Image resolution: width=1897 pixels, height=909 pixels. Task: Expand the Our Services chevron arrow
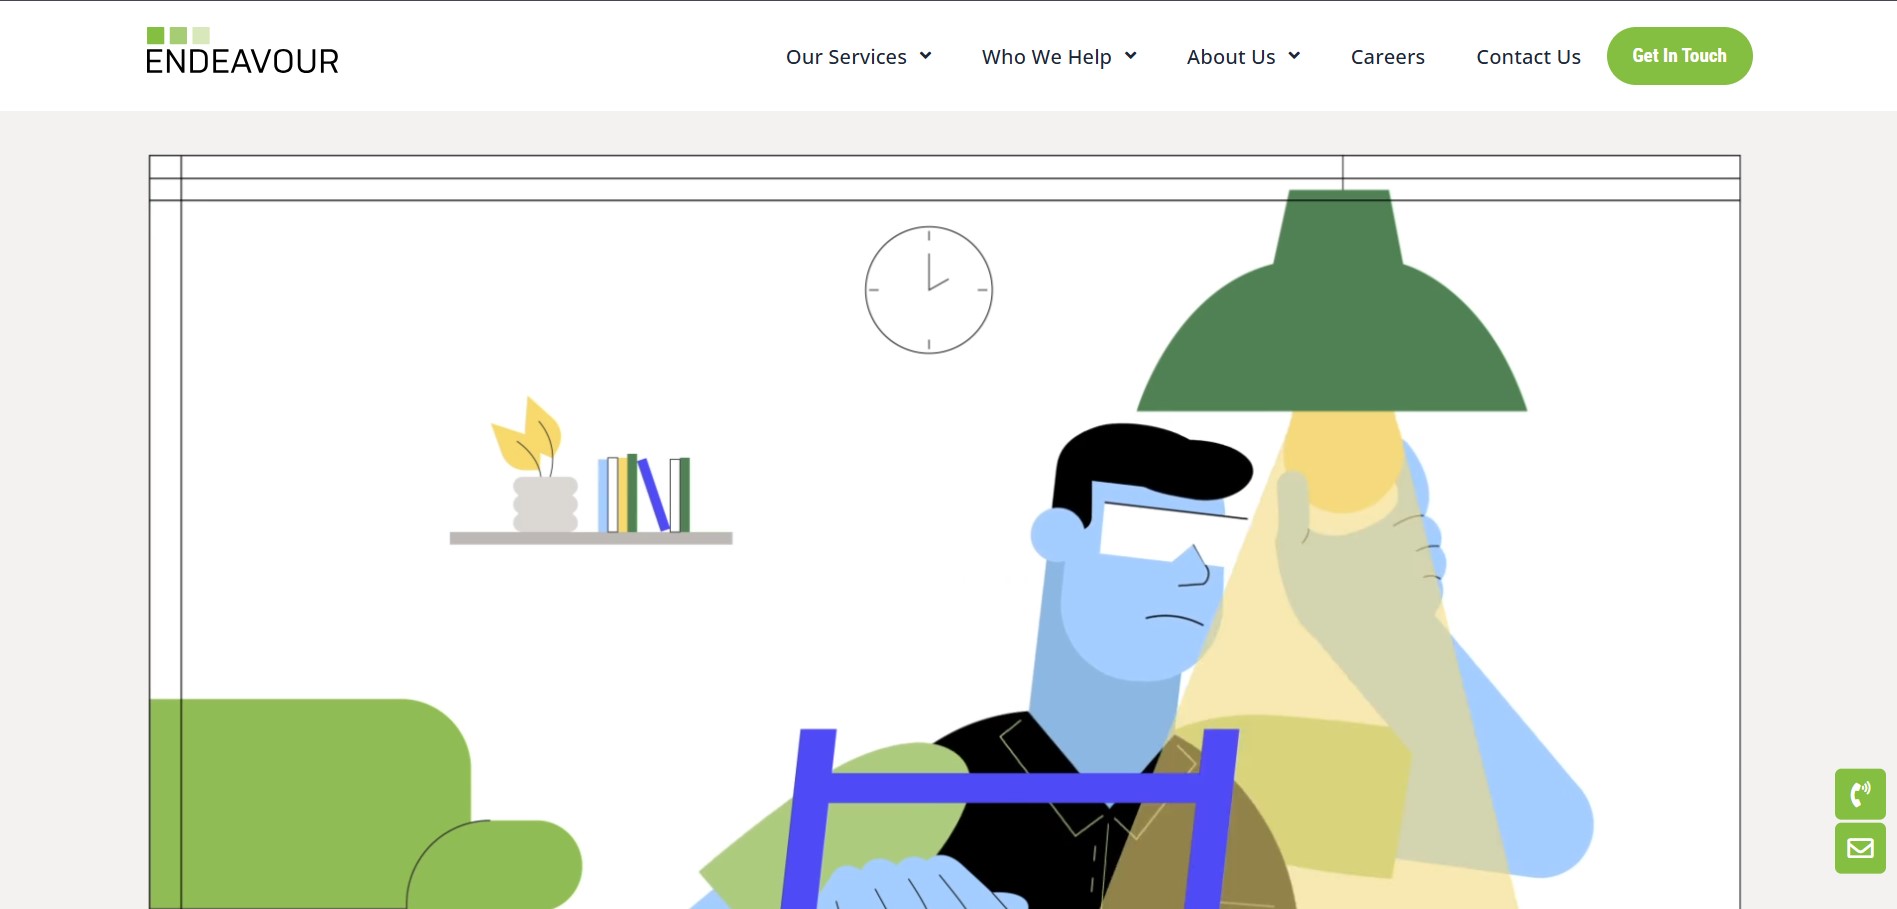[x=926, y=56]
